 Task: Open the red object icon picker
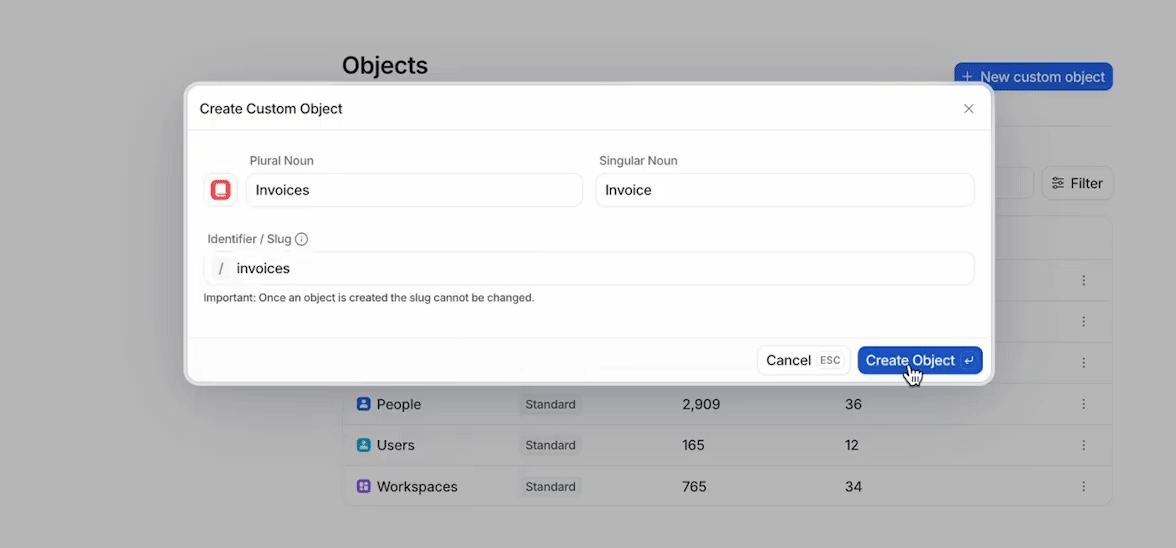(220, 190)
